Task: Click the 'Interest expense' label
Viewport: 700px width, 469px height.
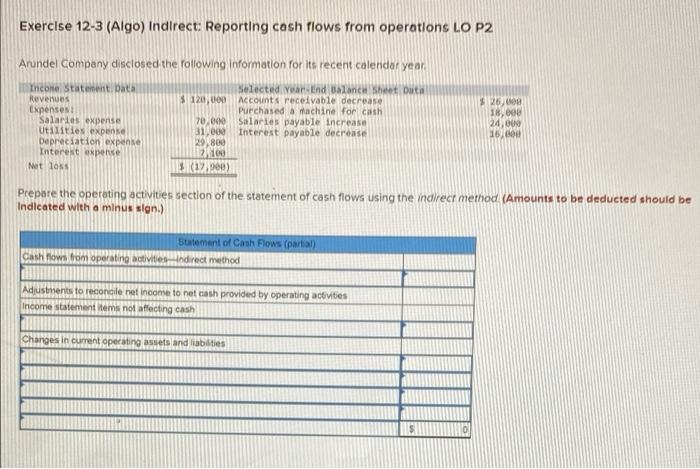Action: 80,152
